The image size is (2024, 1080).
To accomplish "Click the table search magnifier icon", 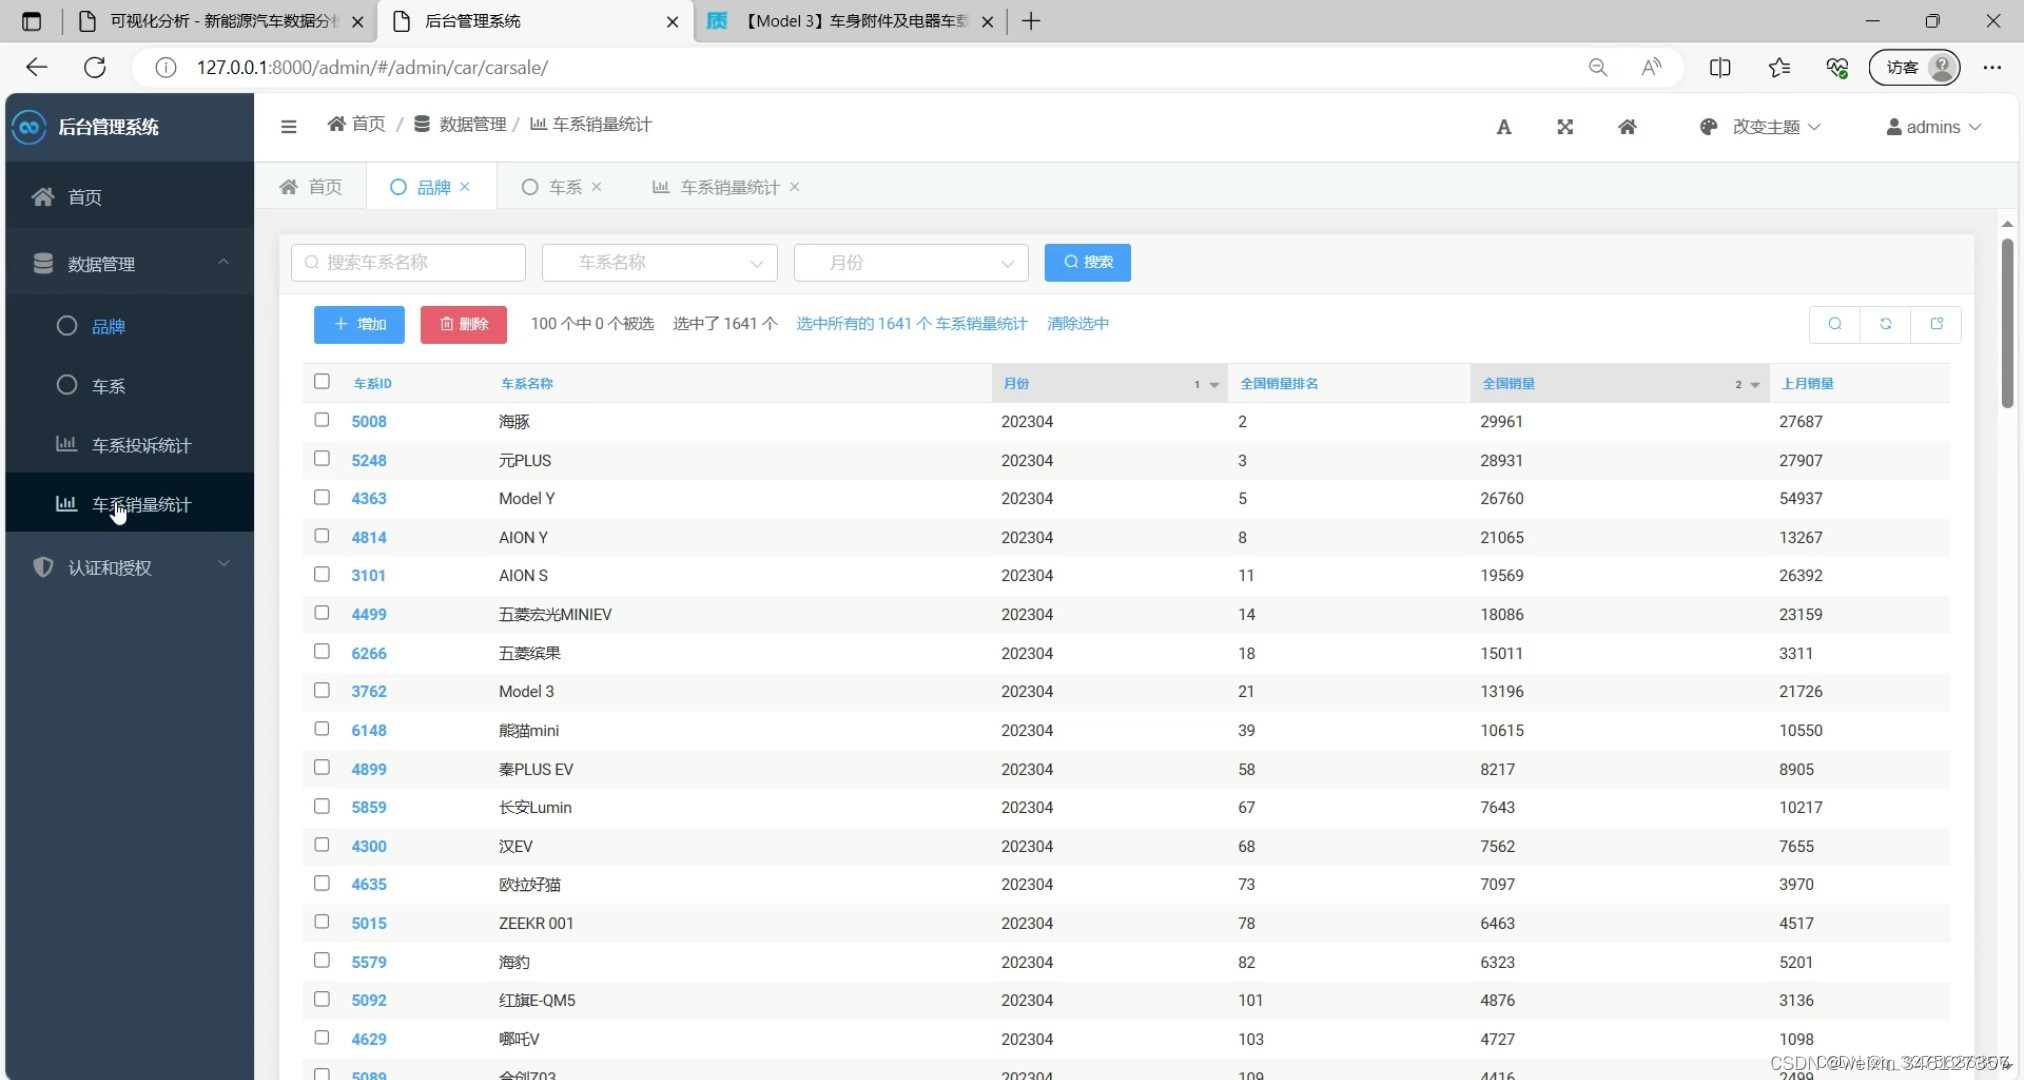I will [x=1834, y=324].
